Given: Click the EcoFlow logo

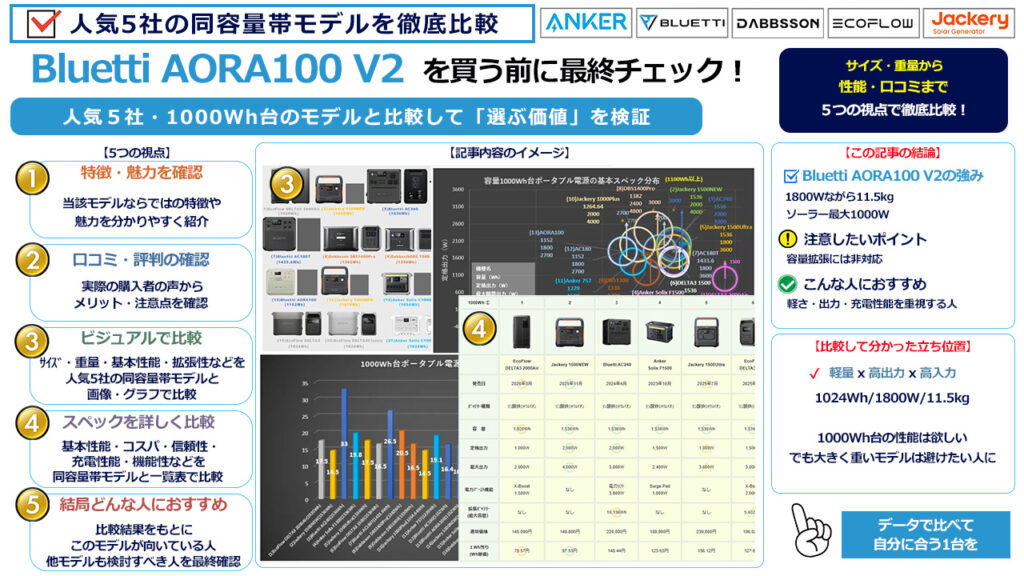Looking at the screenshot, I should coord(873,23).
